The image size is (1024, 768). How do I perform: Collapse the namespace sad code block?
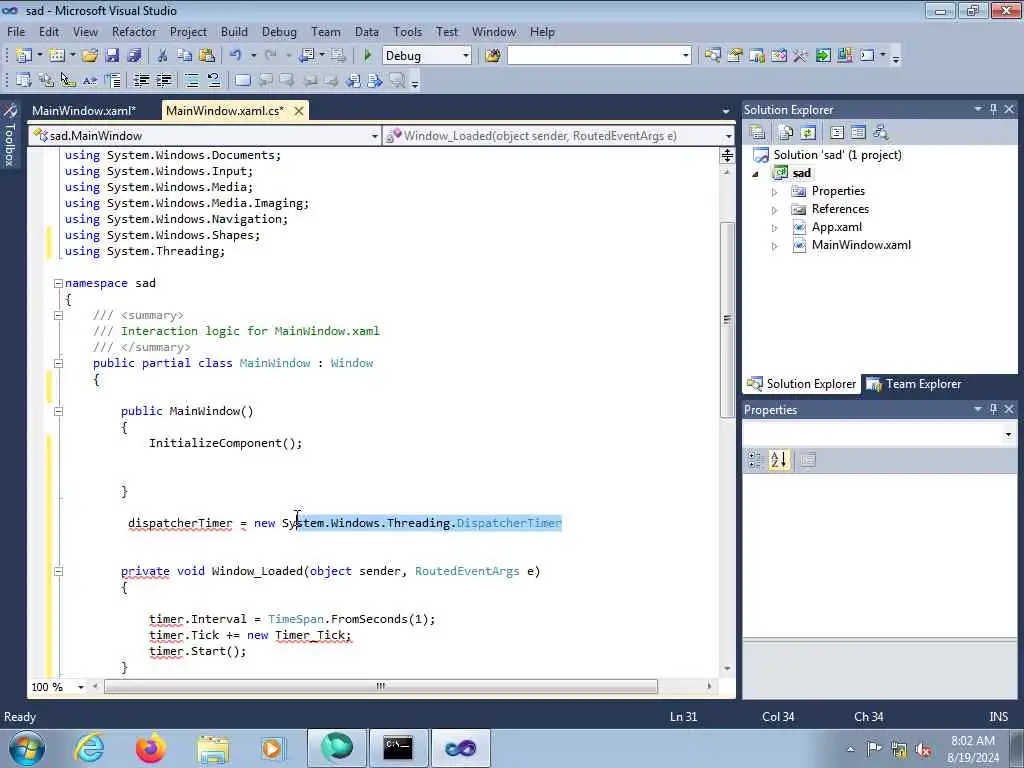58,283
